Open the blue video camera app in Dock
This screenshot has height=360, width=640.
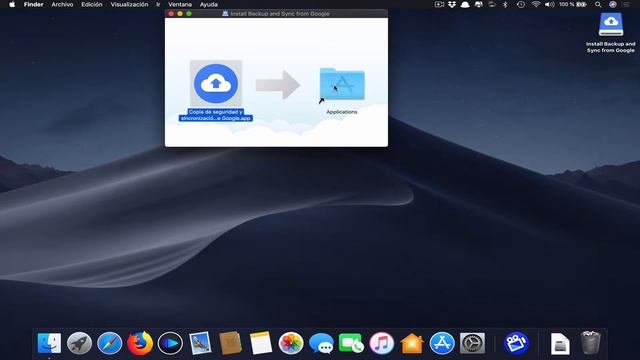tap(516, 343)
